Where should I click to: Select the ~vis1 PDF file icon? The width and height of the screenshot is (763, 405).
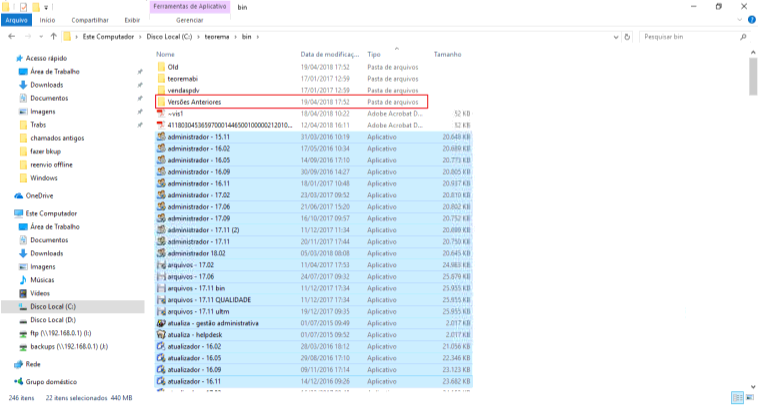click(x=162, y=113)
